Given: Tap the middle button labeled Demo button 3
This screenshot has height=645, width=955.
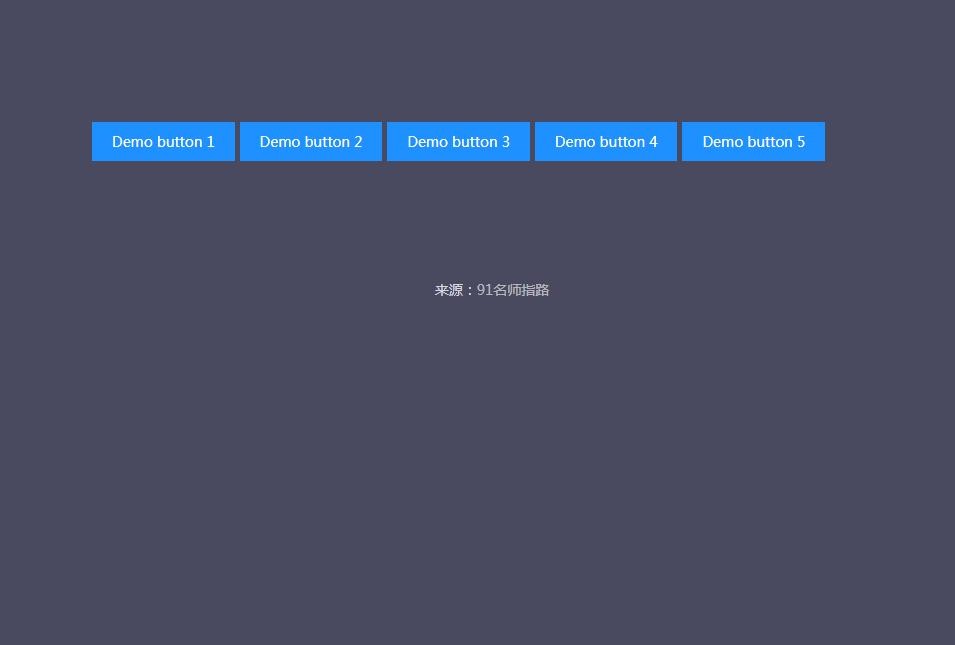Looking at the screenshot, I should point(458,141).
